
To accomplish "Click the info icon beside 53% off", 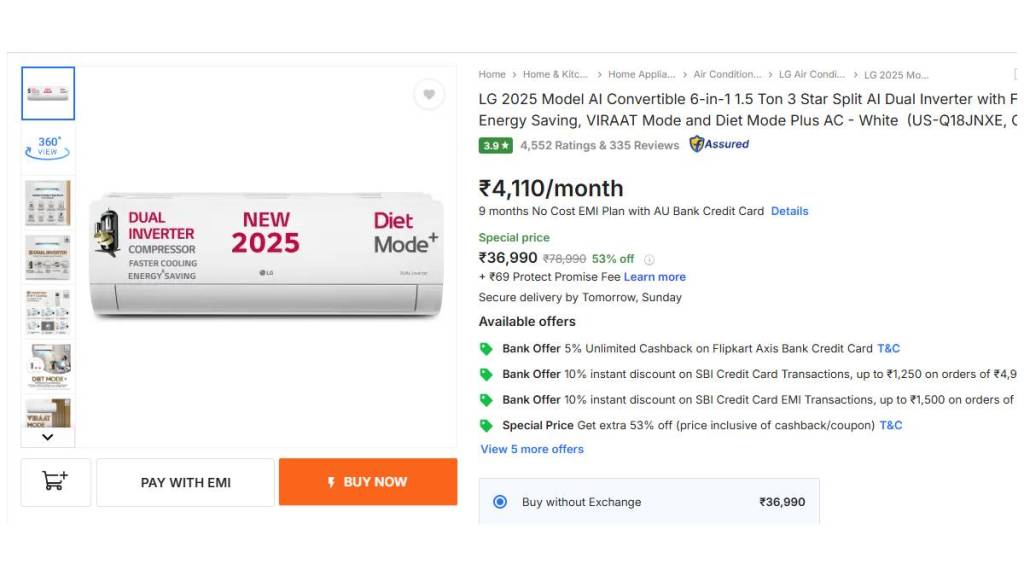I will 649,259.
